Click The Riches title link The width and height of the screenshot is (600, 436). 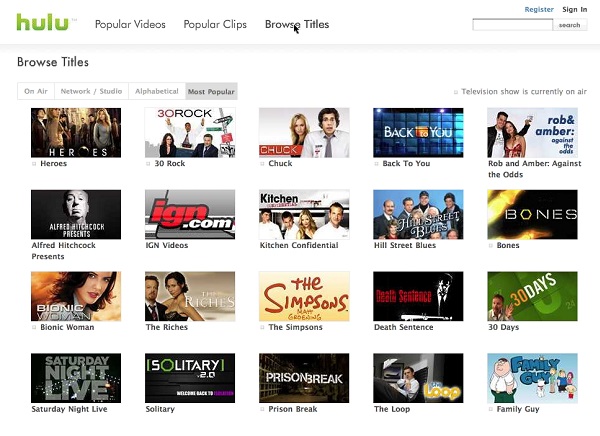coord(167,327)
